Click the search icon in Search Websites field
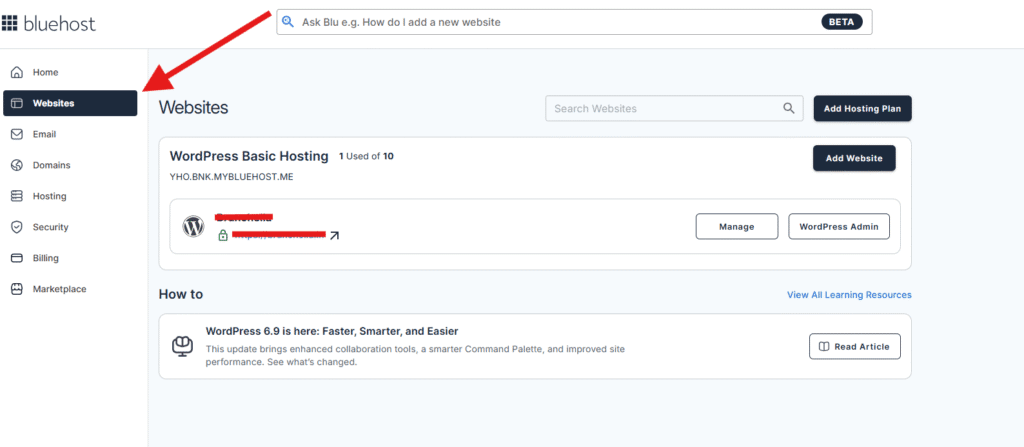The height and width of the screenshot is (447, 1024). tap(789, 108)
